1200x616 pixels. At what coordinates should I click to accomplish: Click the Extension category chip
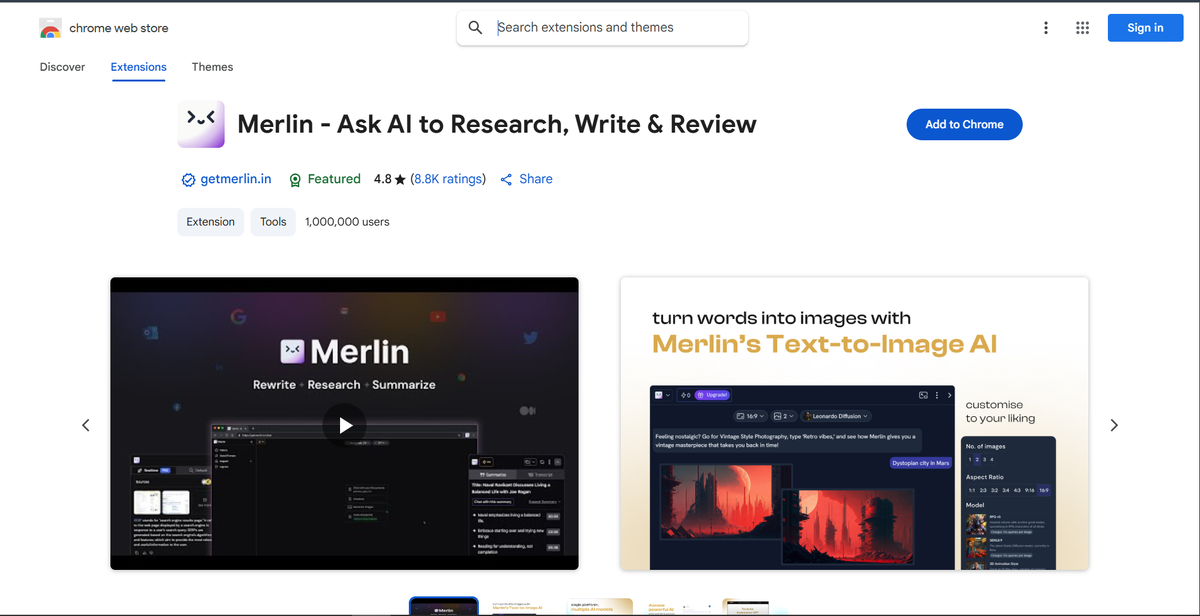click(211, 222)
